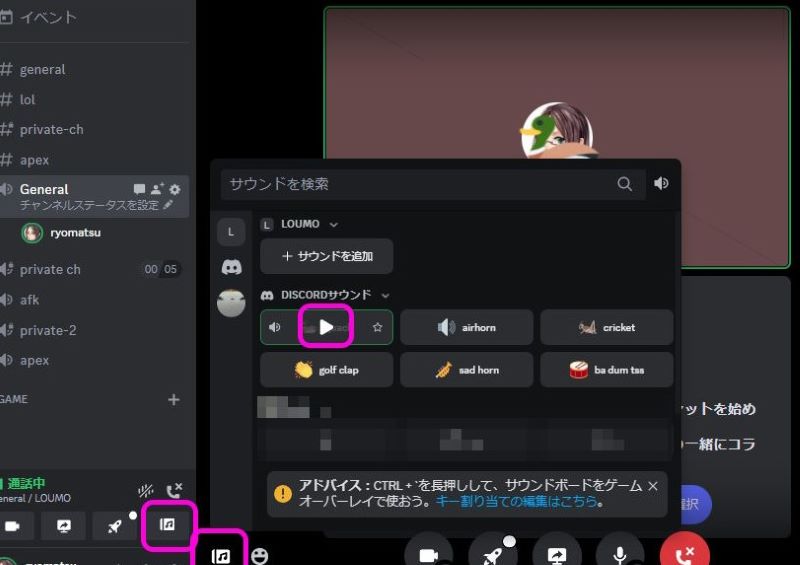The image size is (800, 565).
Task: Click invite people icon on General channel
Action: point(157,189)
